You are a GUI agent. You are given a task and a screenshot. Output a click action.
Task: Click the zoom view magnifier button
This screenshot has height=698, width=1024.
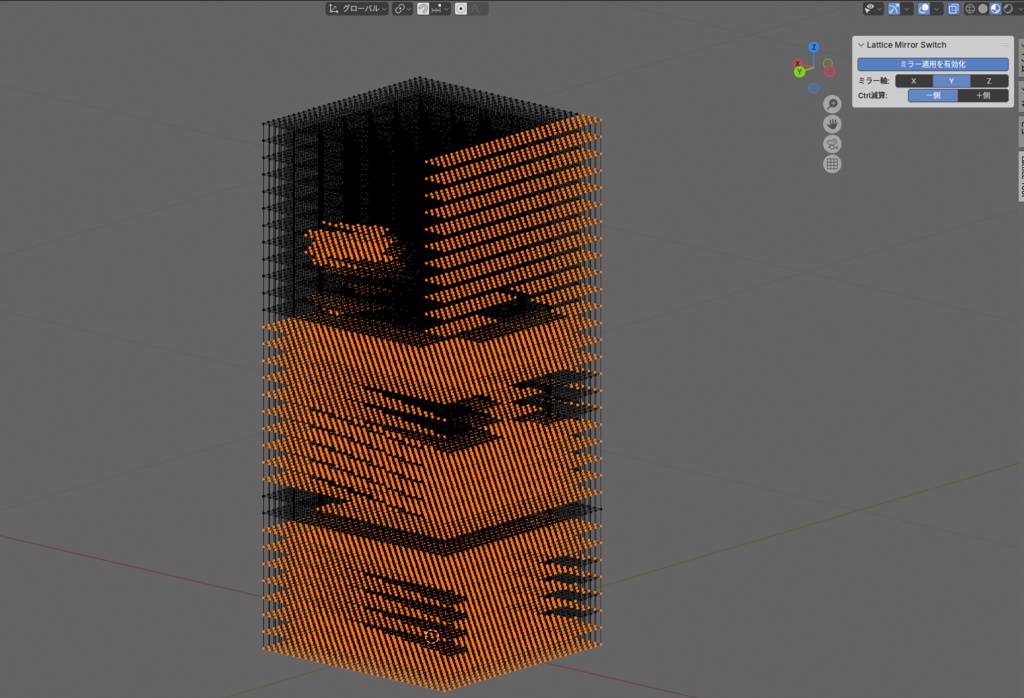point(832,104)
